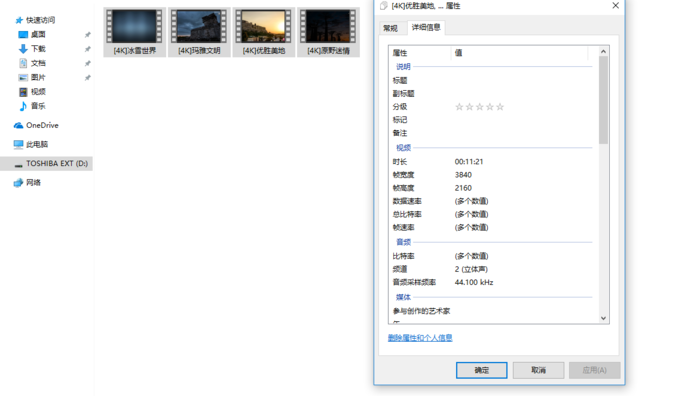Select 此电脑 This PC icon
700x396 pixels.
tap(18, 144)
